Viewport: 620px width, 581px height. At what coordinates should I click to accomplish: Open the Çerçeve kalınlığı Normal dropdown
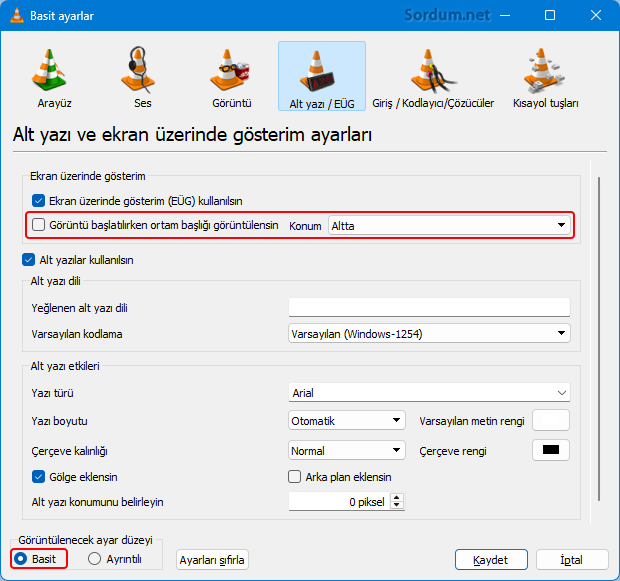(347, 450)
